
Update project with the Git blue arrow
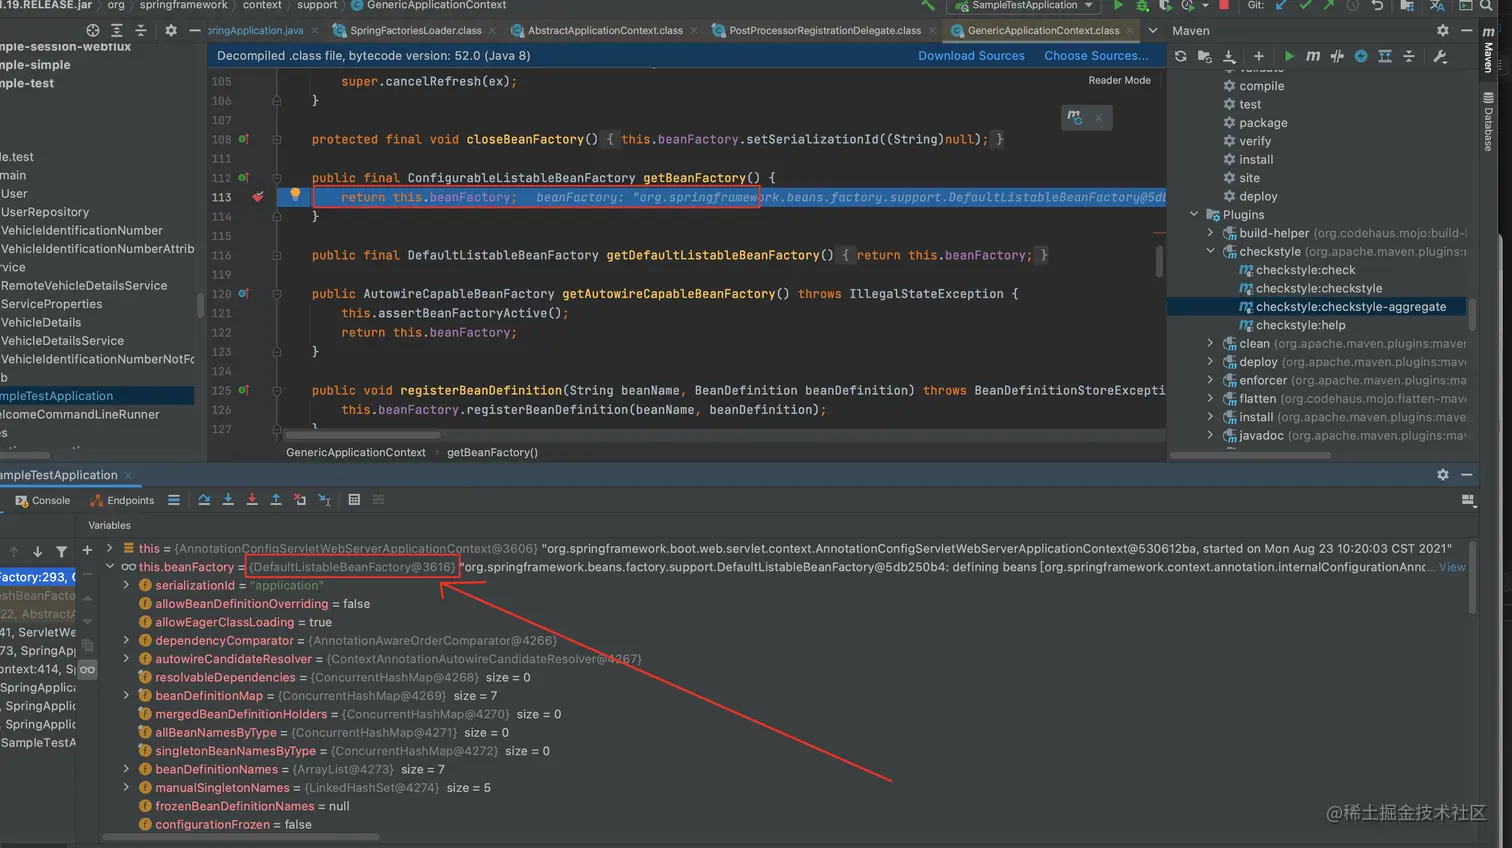tap(1281, 6)
